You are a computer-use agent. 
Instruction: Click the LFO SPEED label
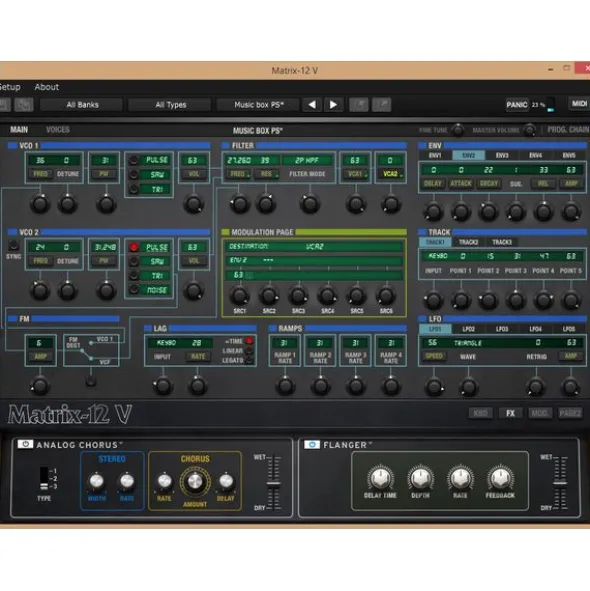pyautogui.click(x=434, y=356)
